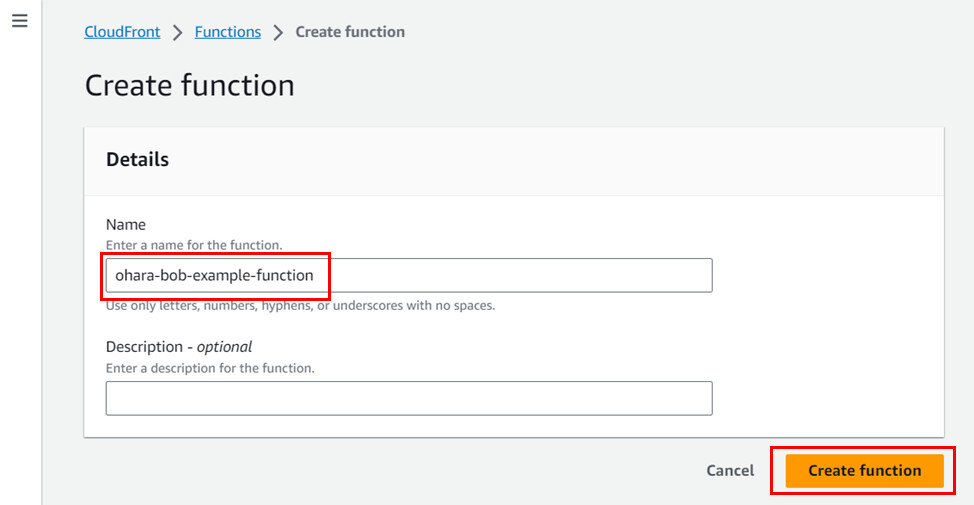The height and width of the screenshot is (505, 974).
Task: Open the hamburger navigation menu
Action: pyautogui.click(x=20, y=21)
